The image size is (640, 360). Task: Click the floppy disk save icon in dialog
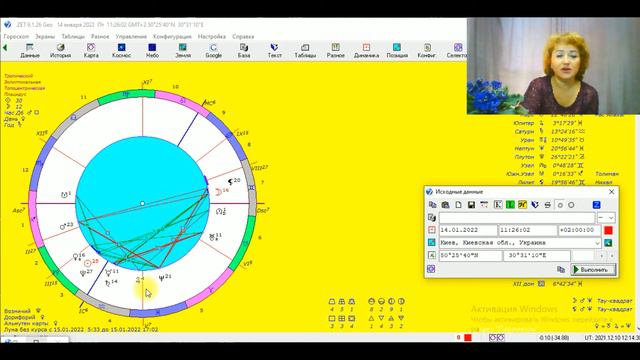coord(471,205)
